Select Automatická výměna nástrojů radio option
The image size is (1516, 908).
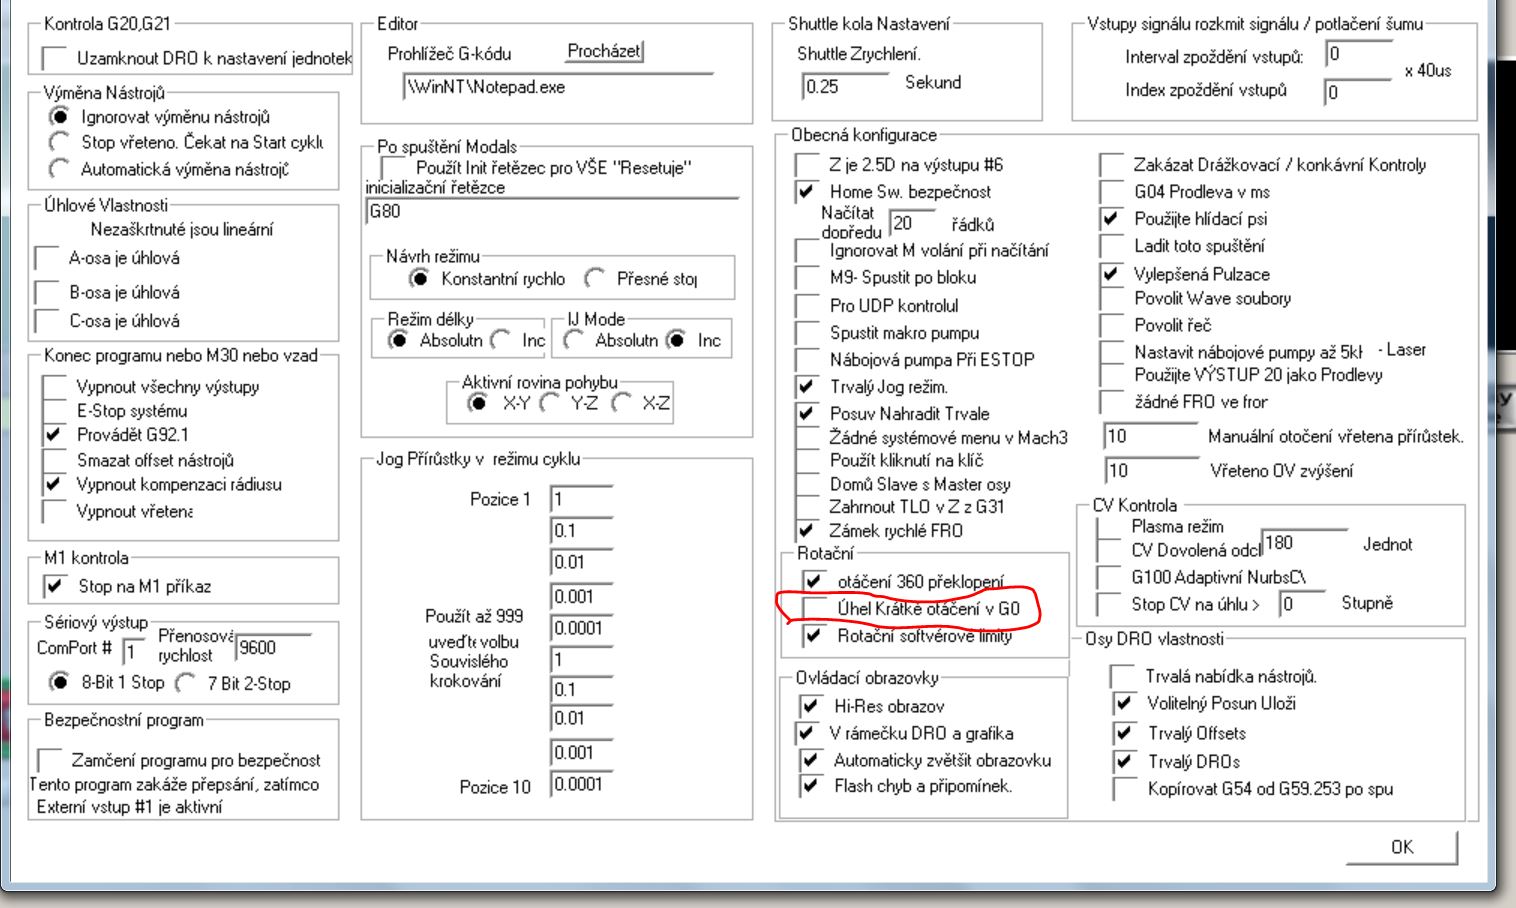[x=59, y=169]
